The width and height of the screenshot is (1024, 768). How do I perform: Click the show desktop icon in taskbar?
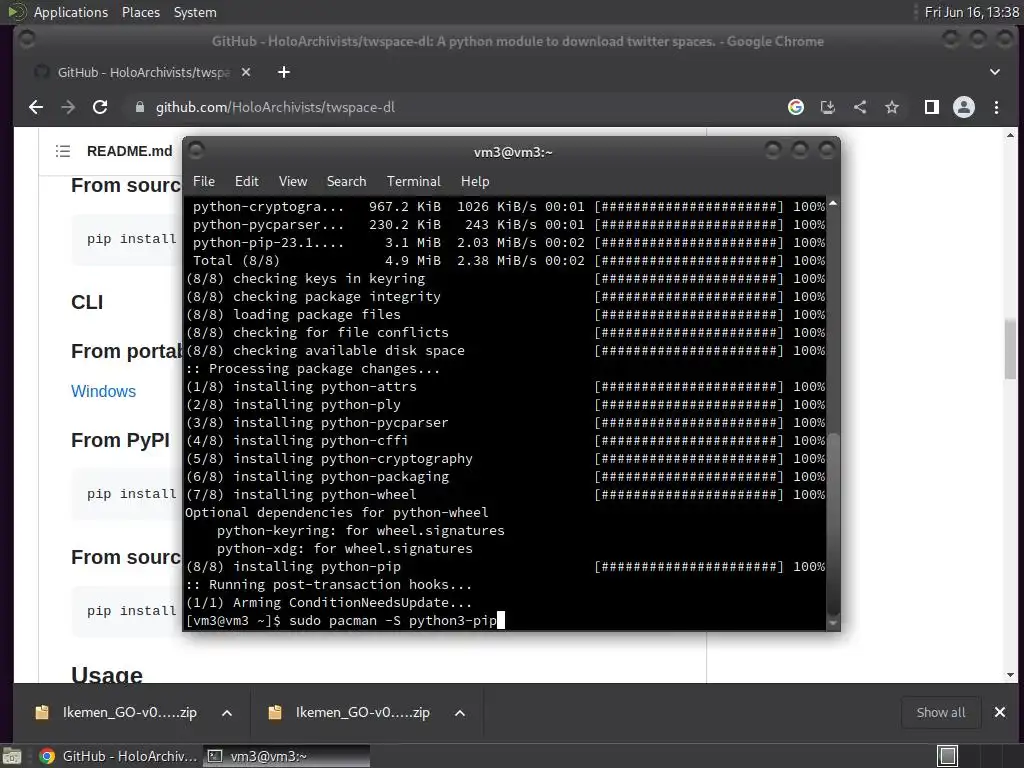coord(12,756)
